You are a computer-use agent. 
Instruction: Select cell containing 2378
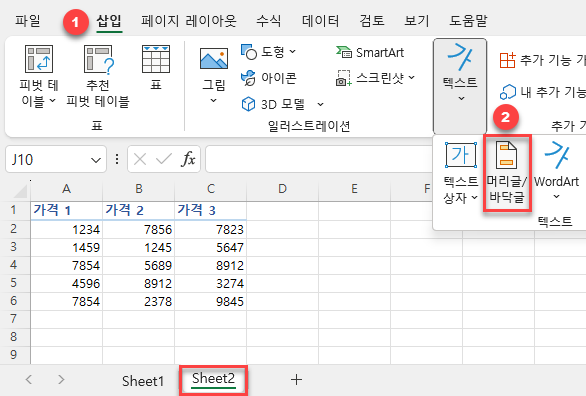point(139,301)
